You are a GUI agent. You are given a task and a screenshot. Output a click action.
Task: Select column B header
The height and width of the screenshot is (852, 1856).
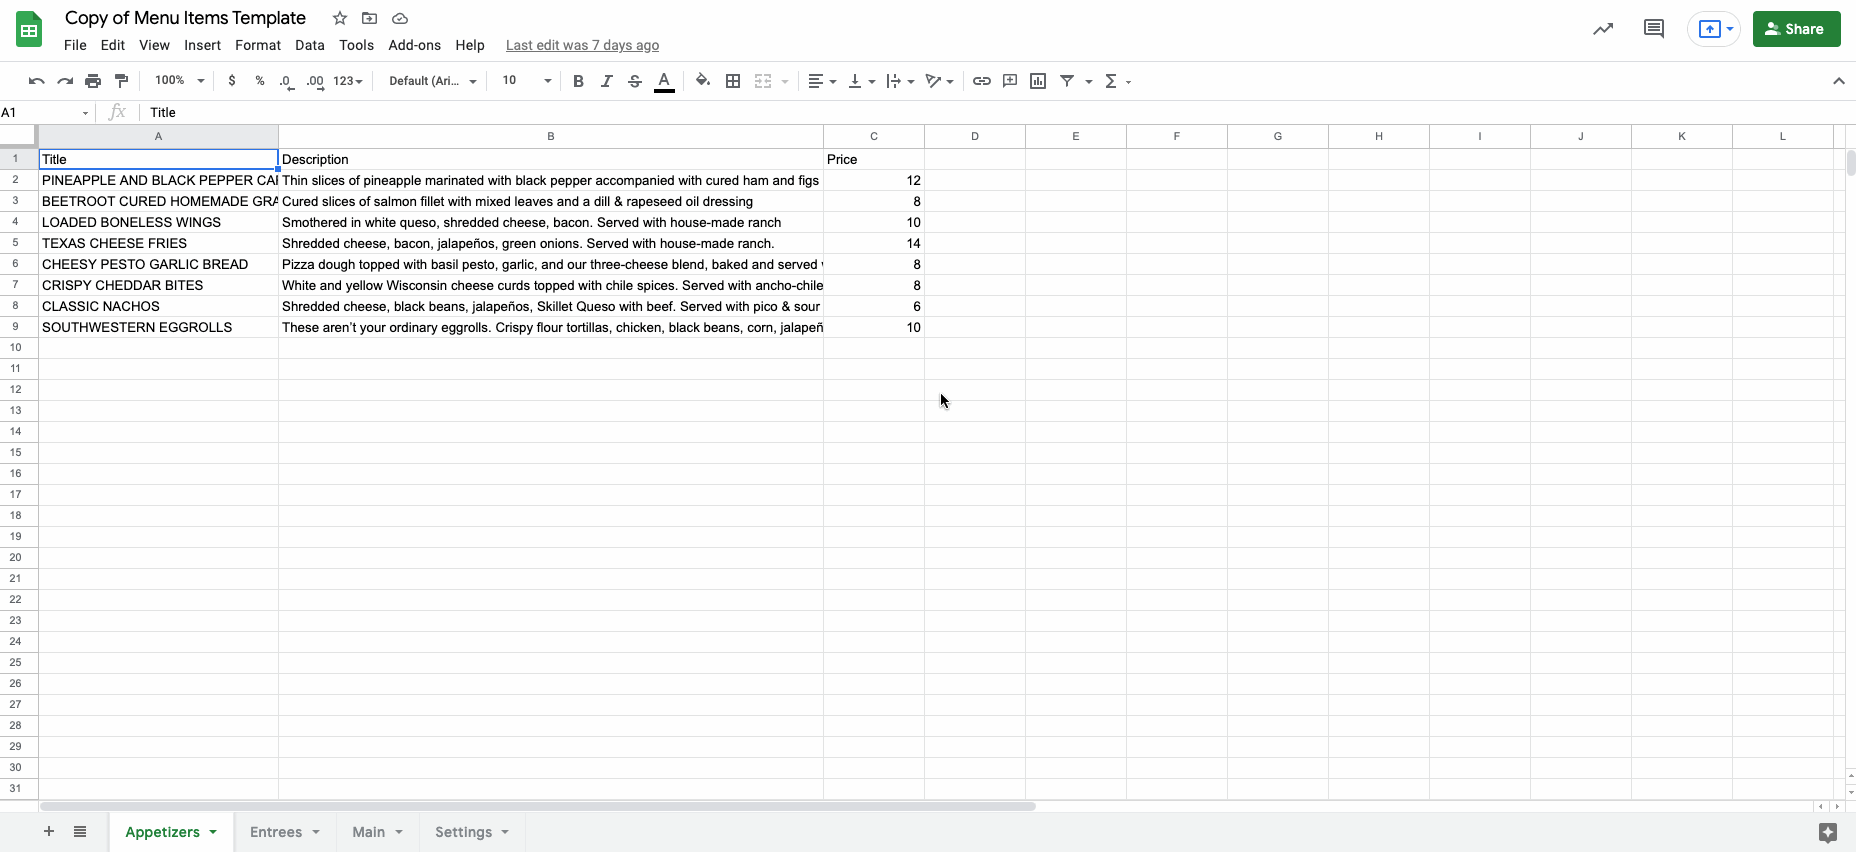coord(551,136)
